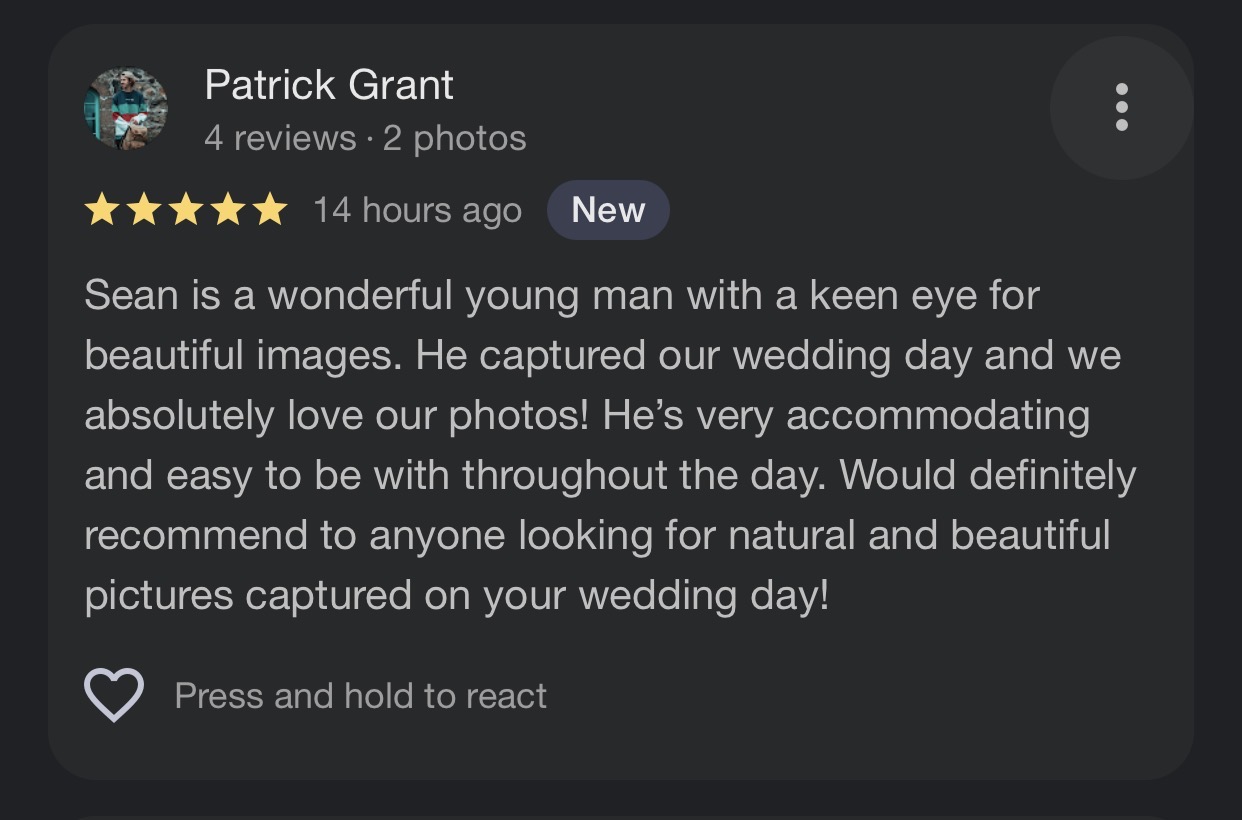The width and height of the screenshot is (1242, 820).
Task: Open the three-dot more options menu
Action: pos(1121,106)
